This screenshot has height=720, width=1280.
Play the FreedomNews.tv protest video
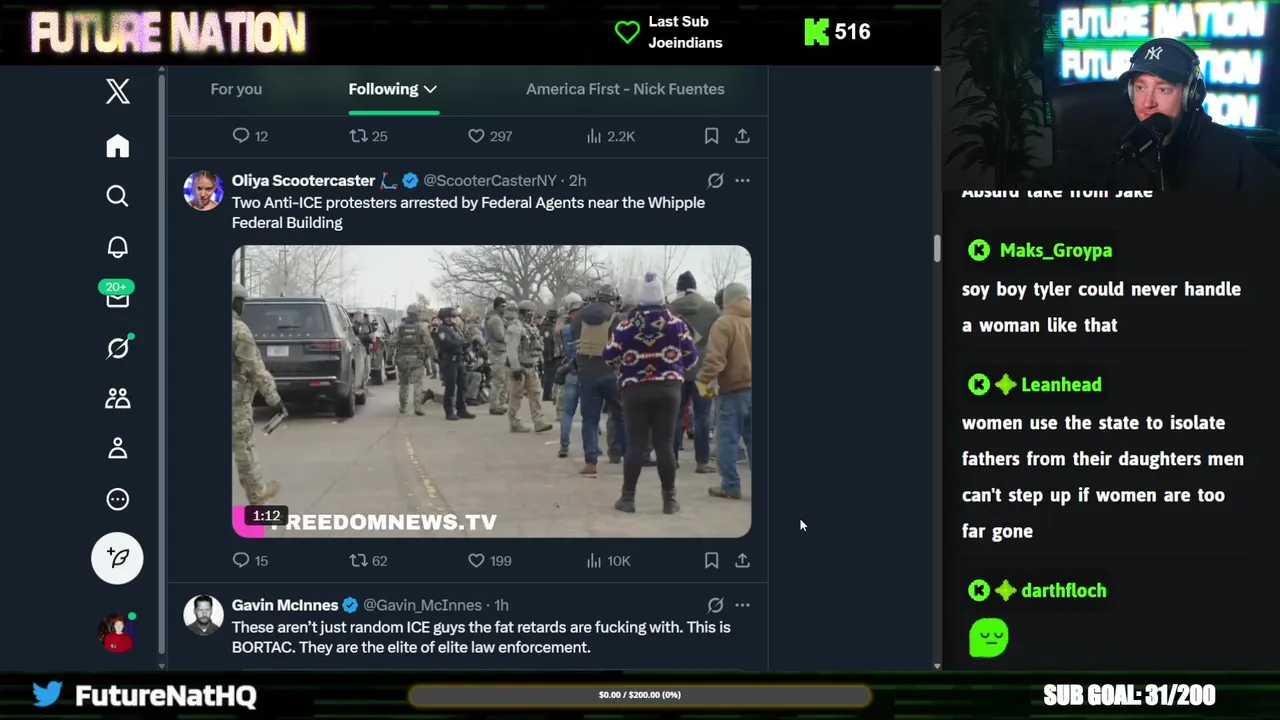[x=491, y=391]
